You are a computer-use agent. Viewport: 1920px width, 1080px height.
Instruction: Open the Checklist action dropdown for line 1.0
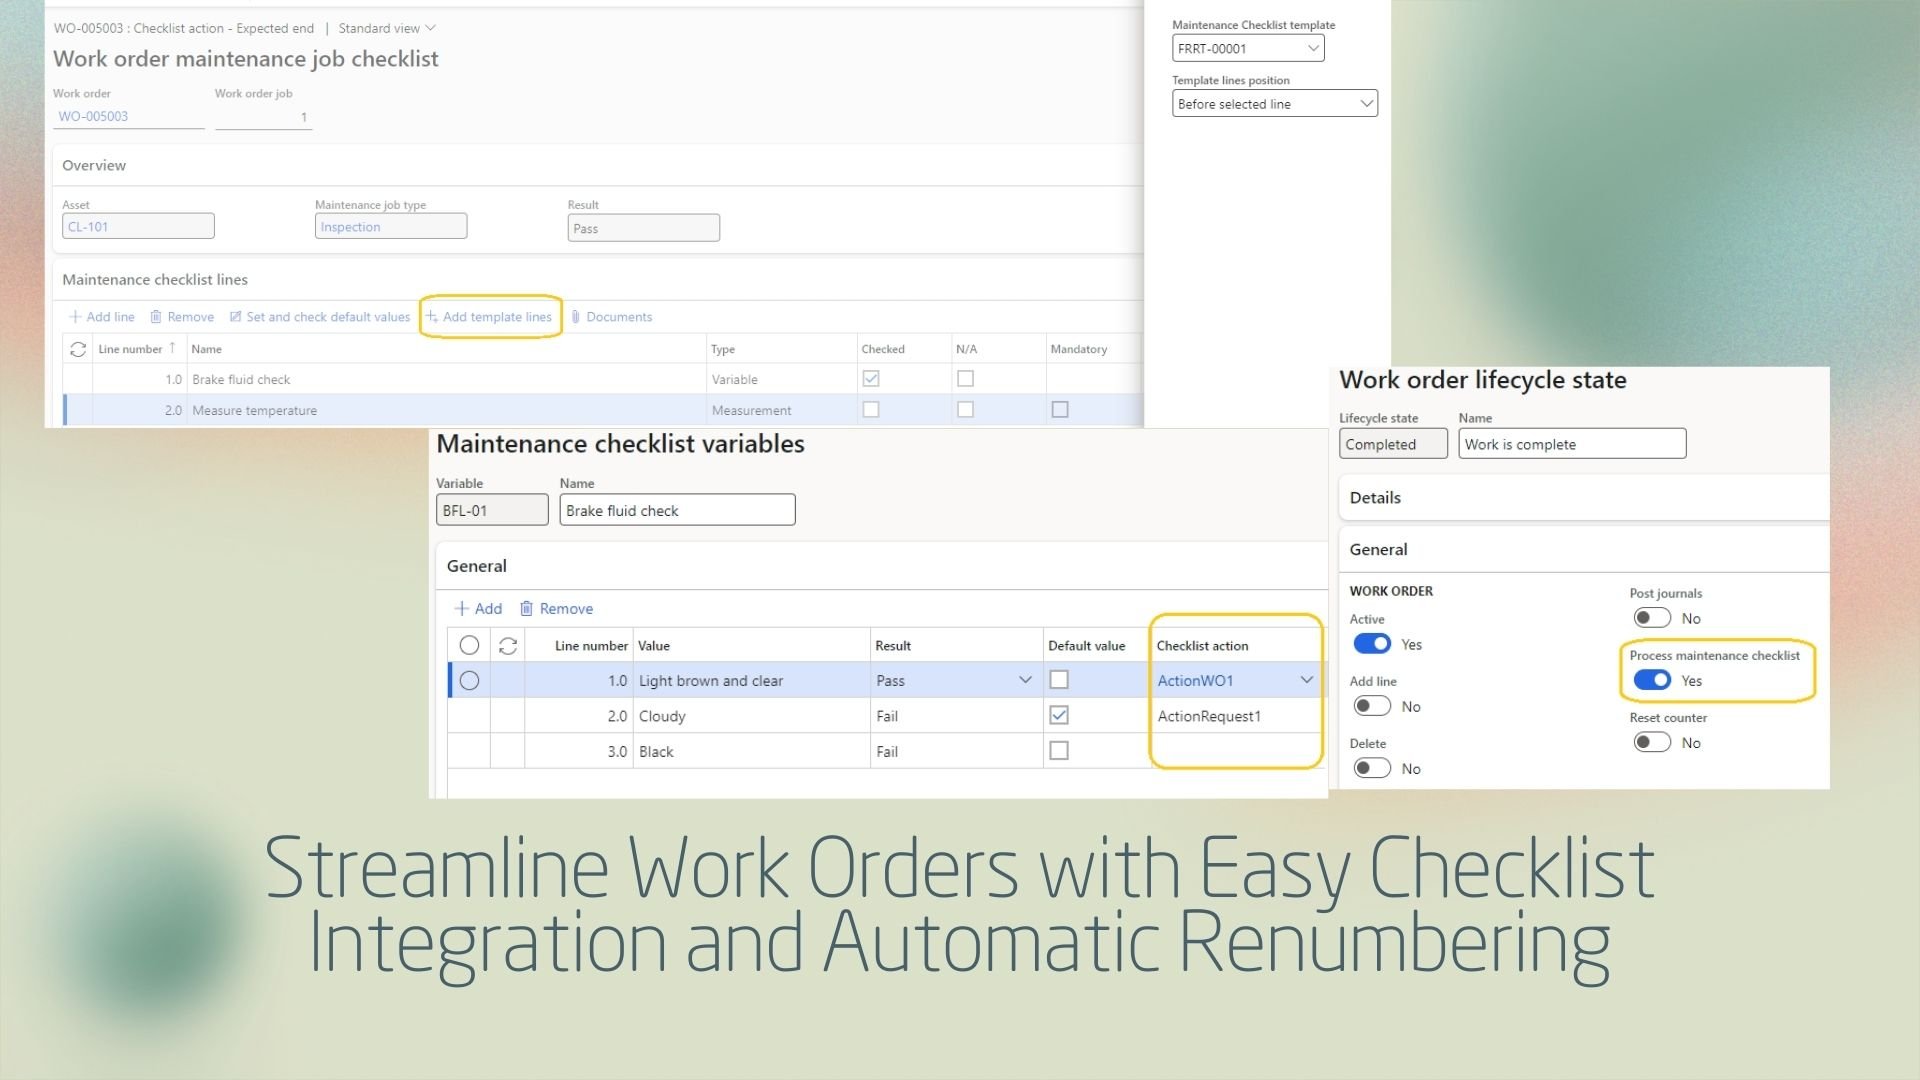[x=1304, y=679]
